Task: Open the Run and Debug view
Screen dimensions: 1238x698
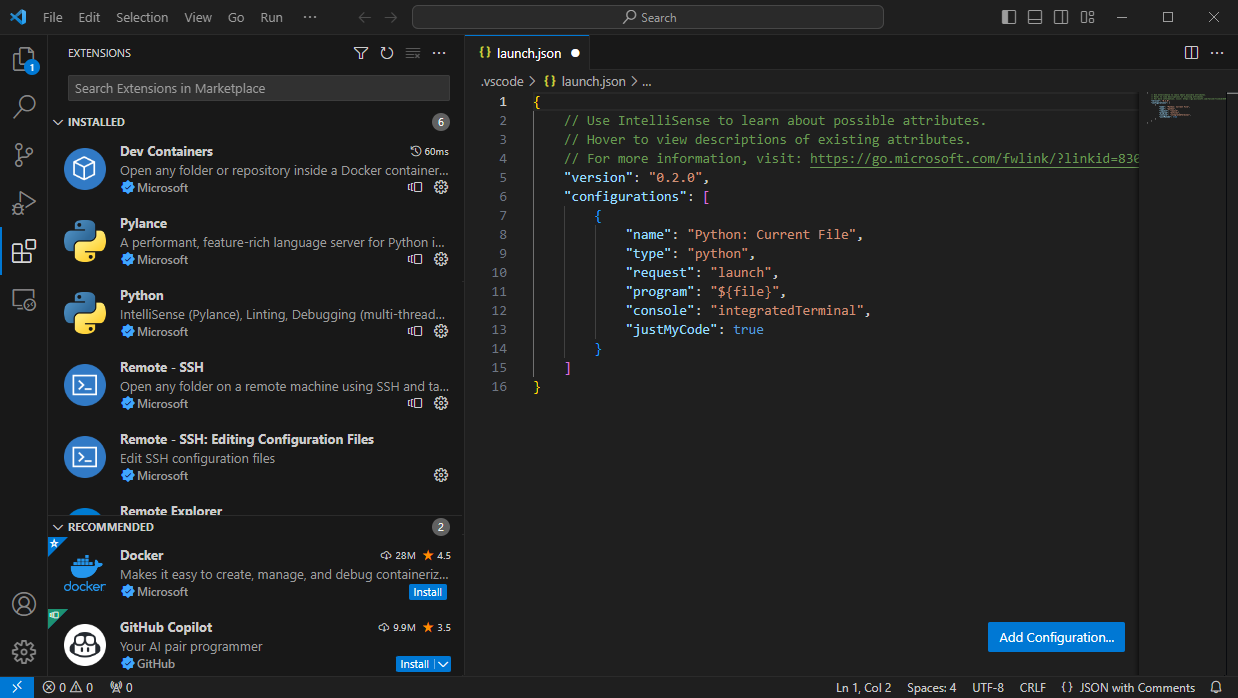Action: pyautogui.click(x=24, y=203)
